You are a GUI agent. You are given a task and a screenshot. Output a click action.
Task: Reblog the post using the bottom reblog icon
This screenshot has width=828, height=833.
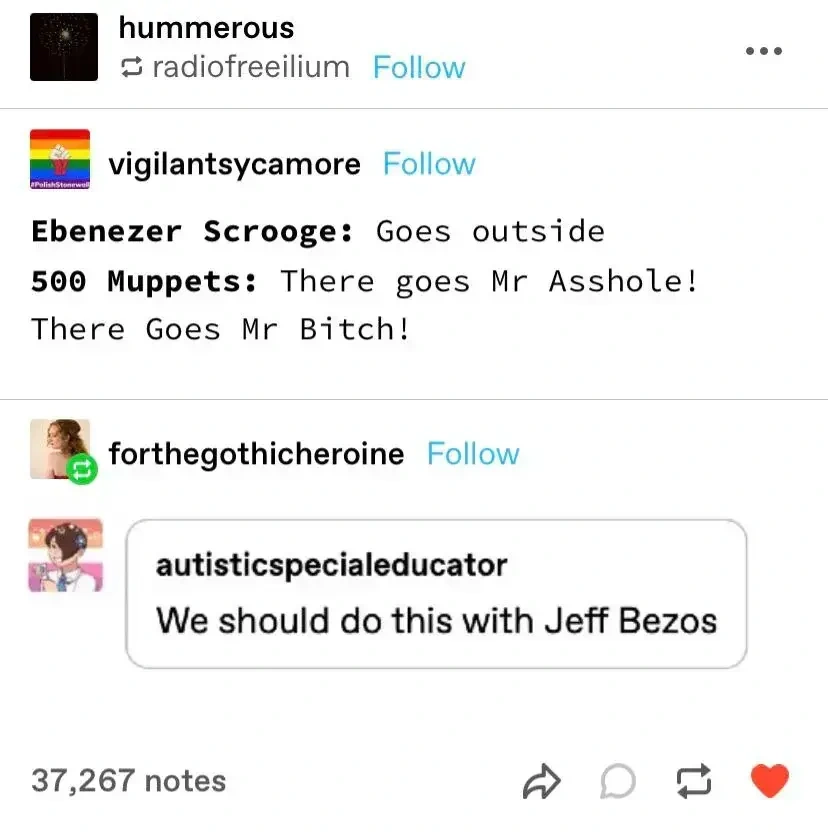coord(694,781)
